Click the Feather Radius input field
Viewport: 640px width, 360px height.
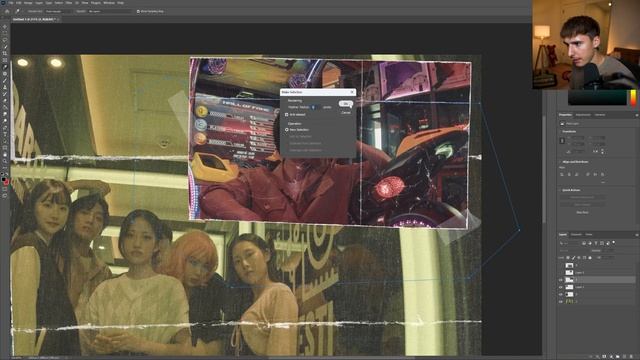(314, 107)
